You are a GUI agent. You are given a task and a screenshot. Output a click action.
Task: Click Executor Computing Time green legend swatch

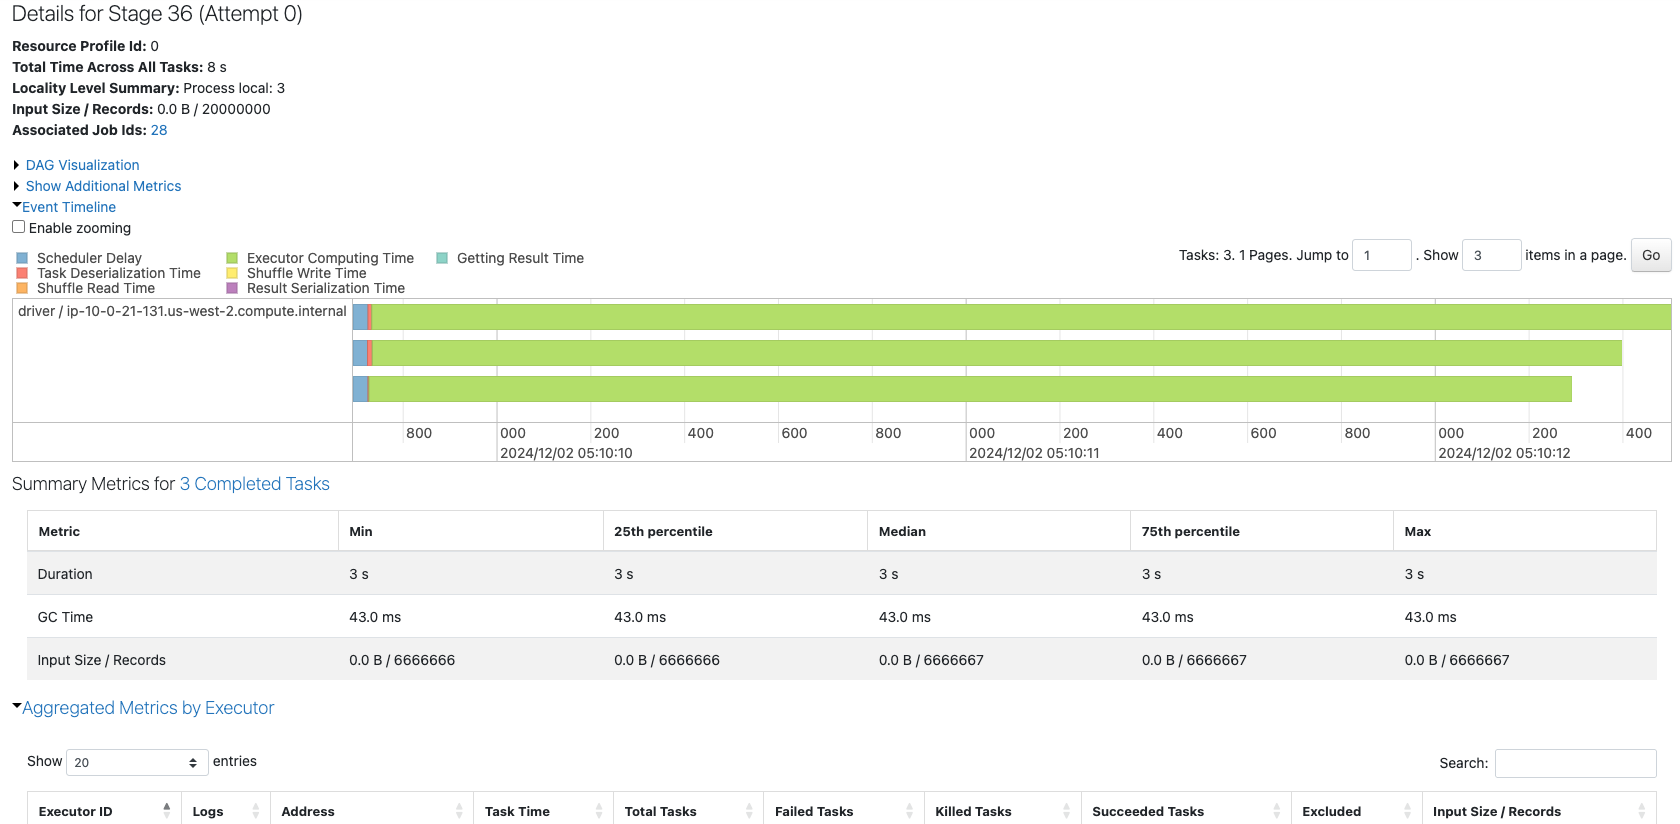[x=232, y=258]
